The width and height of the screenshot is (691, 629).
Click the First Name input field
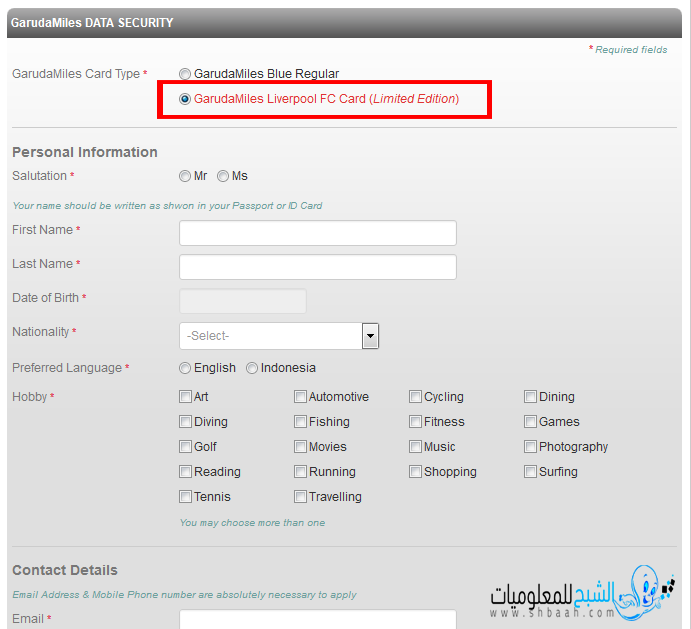(x=318, y=233)
